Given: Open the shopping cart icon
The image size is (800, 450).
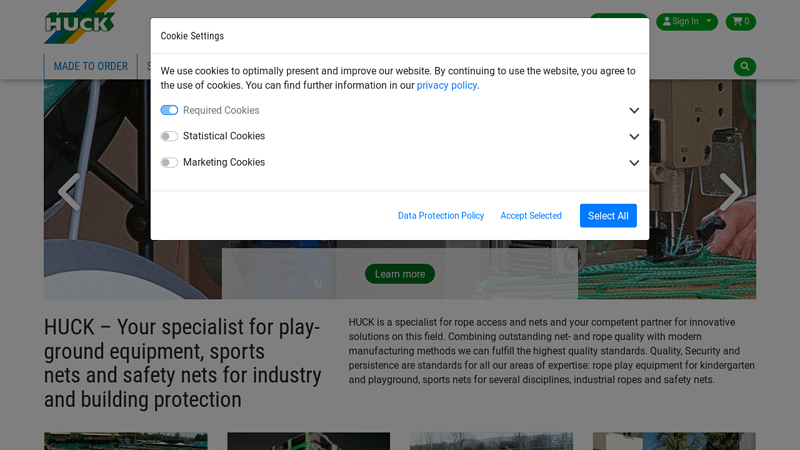Looking at the screenshot, I should 740,21.
